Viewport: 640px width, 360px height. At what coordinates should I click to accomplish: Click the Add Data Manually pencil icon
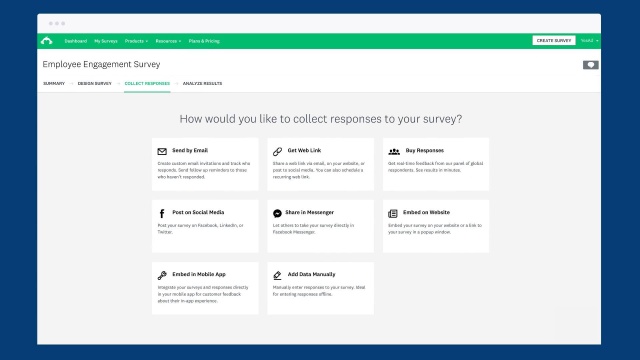[x=277, y=276]
